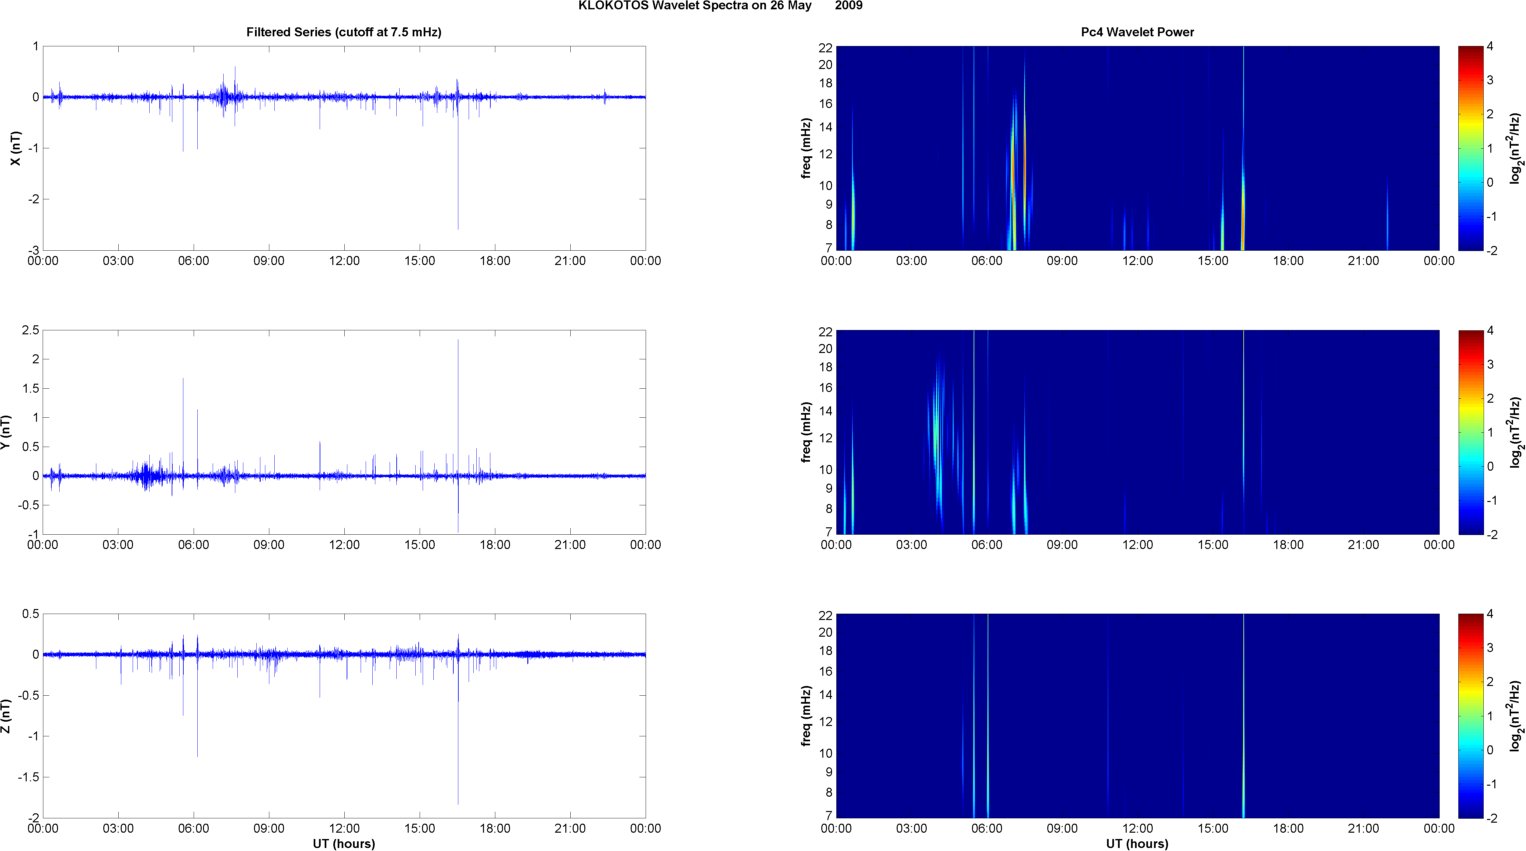The height and width of the screenshot is (851, 1526).
Task: Click the "22" frequency tick of the top spectrum
Action: tap(825, 48)
